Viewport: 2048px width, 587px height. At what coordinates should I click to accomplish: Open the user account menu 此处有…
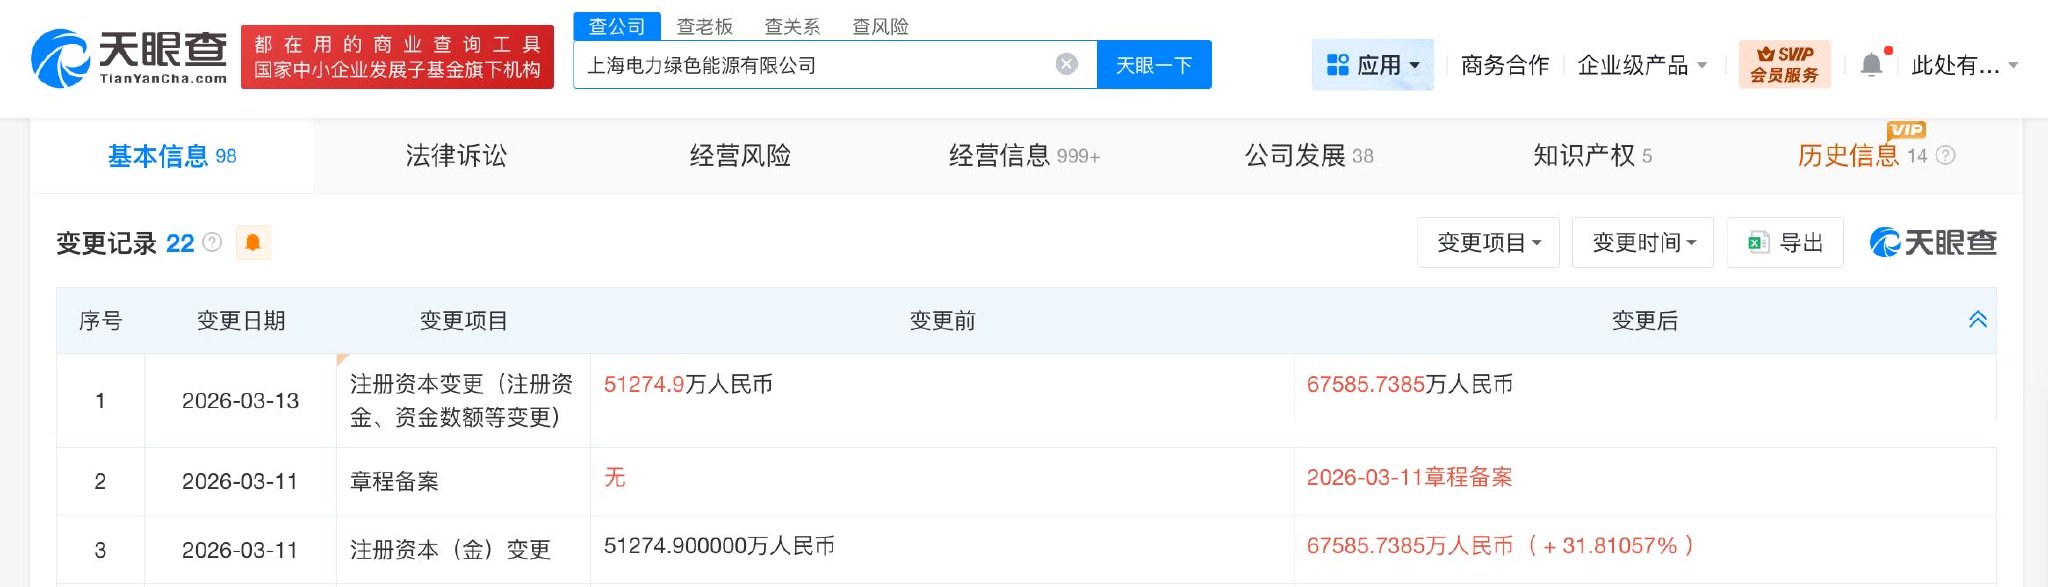pos(1964,65)
